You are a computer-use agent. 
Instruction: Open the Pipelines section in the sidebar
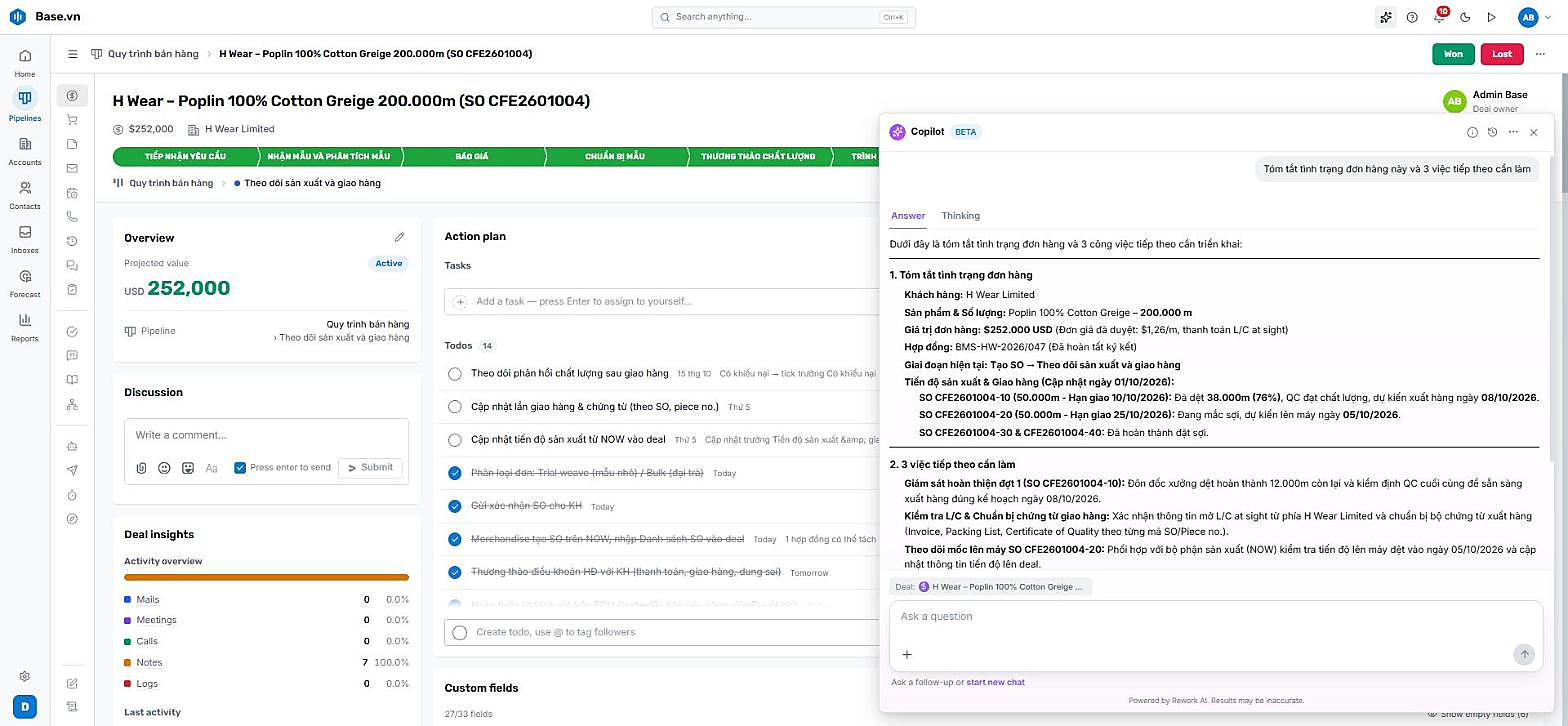click(25, 105)
